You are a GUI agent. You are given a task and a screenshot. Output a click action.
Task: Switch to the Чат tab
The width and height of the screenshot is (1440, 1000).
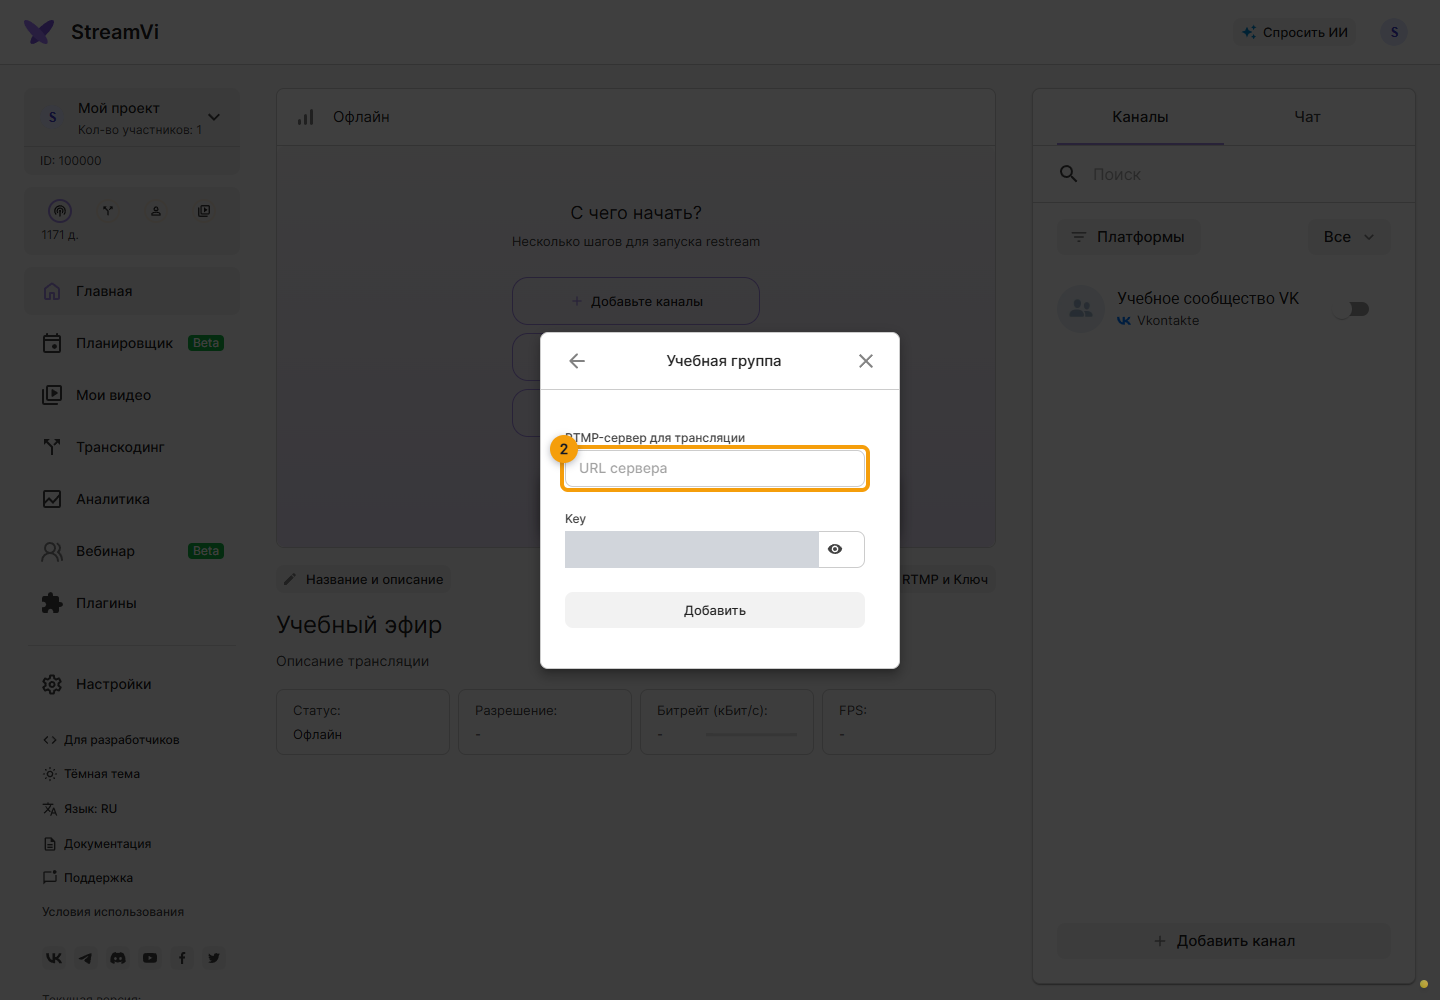[1307, 117]
